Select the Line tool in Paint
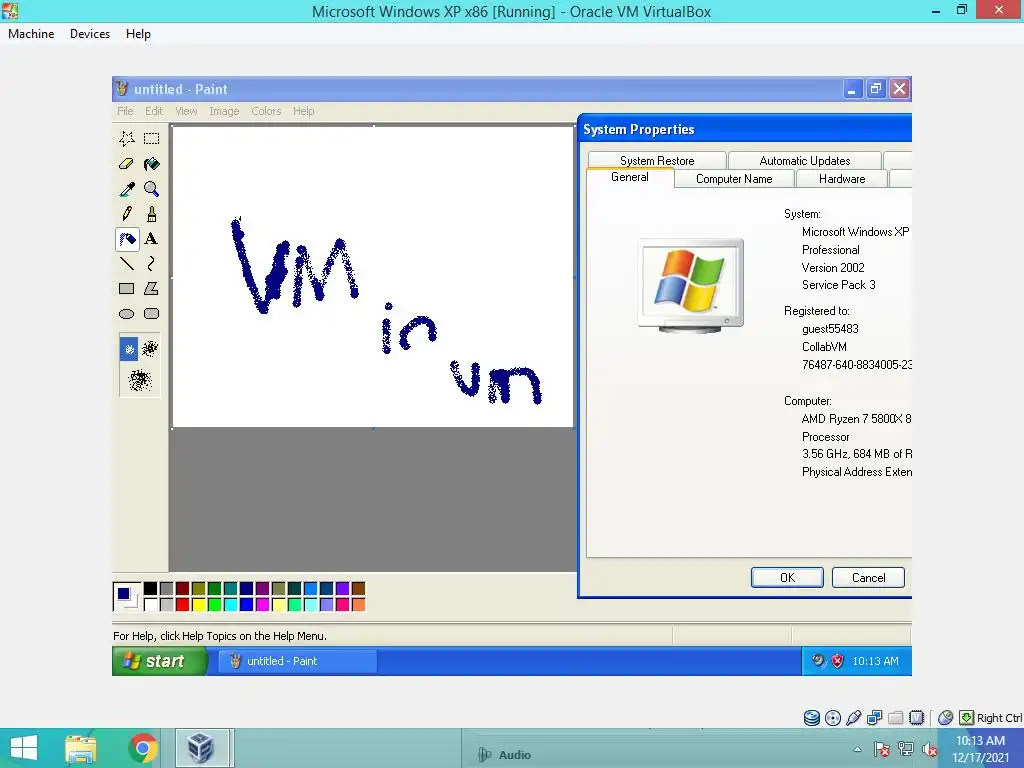The image size is (1024, 768). 127,264
